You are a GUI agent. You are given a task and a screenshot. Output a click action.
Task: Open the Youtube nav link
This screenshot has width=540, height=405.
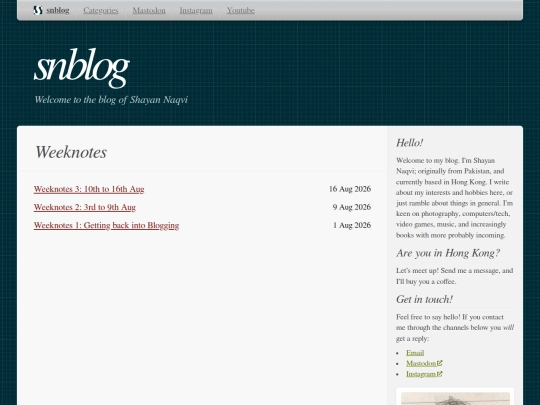tap(240, 10)
